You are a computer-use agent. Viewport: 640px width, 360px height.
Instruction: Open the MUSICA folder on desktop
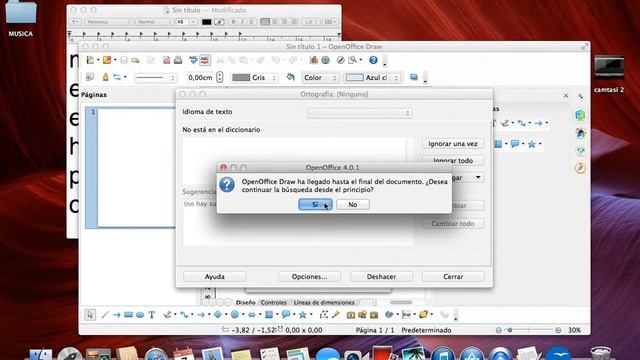point(20,18)
